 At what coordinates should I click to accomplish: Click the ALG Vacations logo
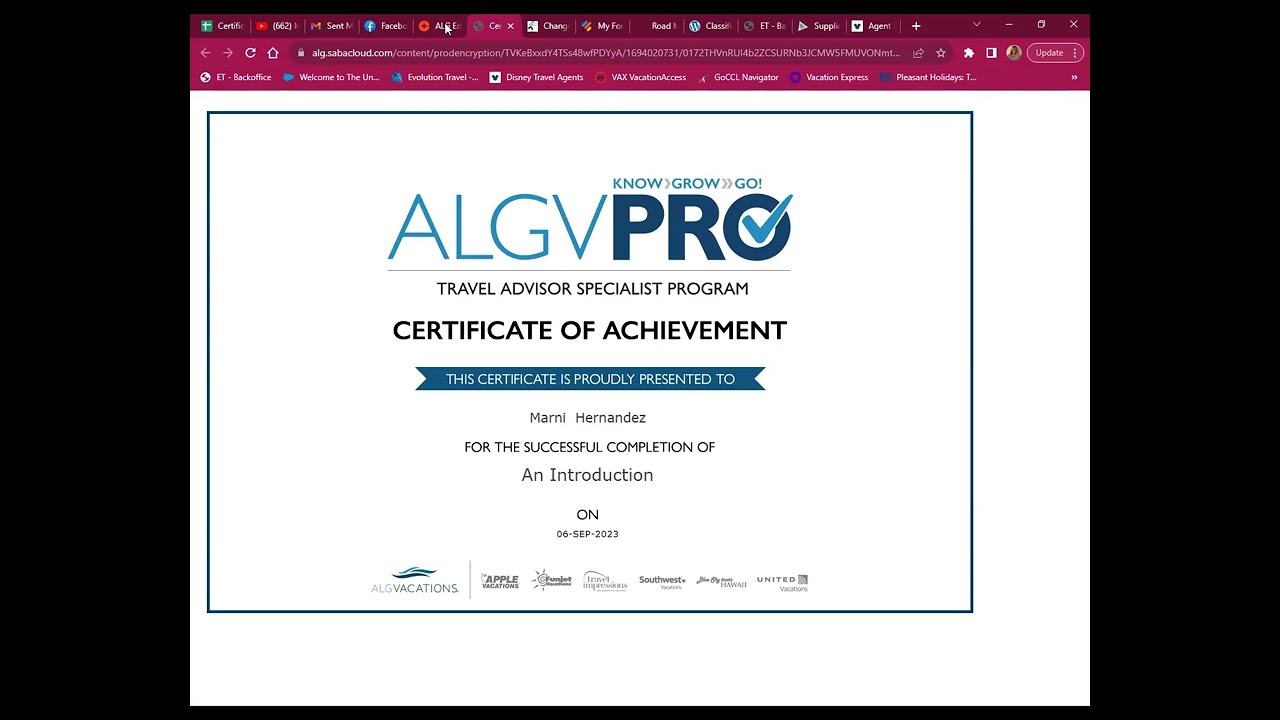pos(415,580)
